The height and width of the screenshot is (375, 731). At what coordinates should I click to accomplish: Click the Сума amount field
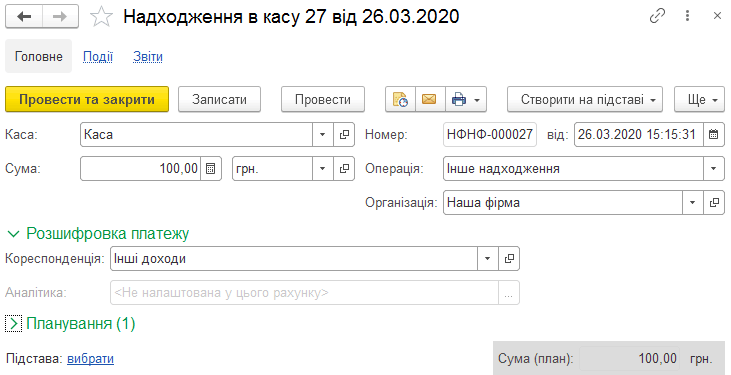coord(140,168)
